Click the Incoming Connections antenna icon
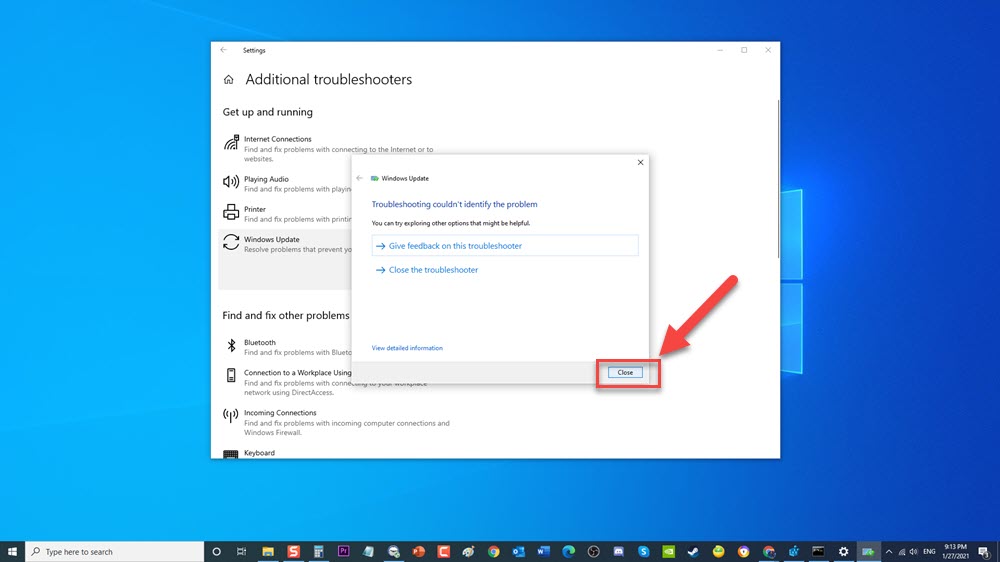This screenshot has height=562, width=1000. 231,416
